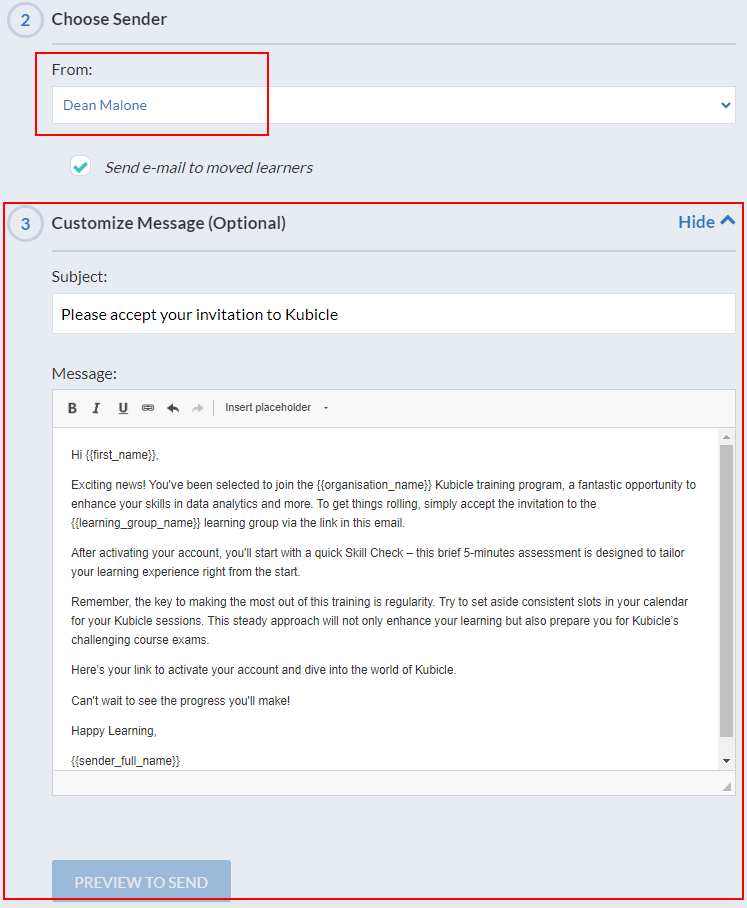Click the '{{learning_group_name}}' placeholder in message
Viewport: 747px width, 908px height.
[136, 523]
